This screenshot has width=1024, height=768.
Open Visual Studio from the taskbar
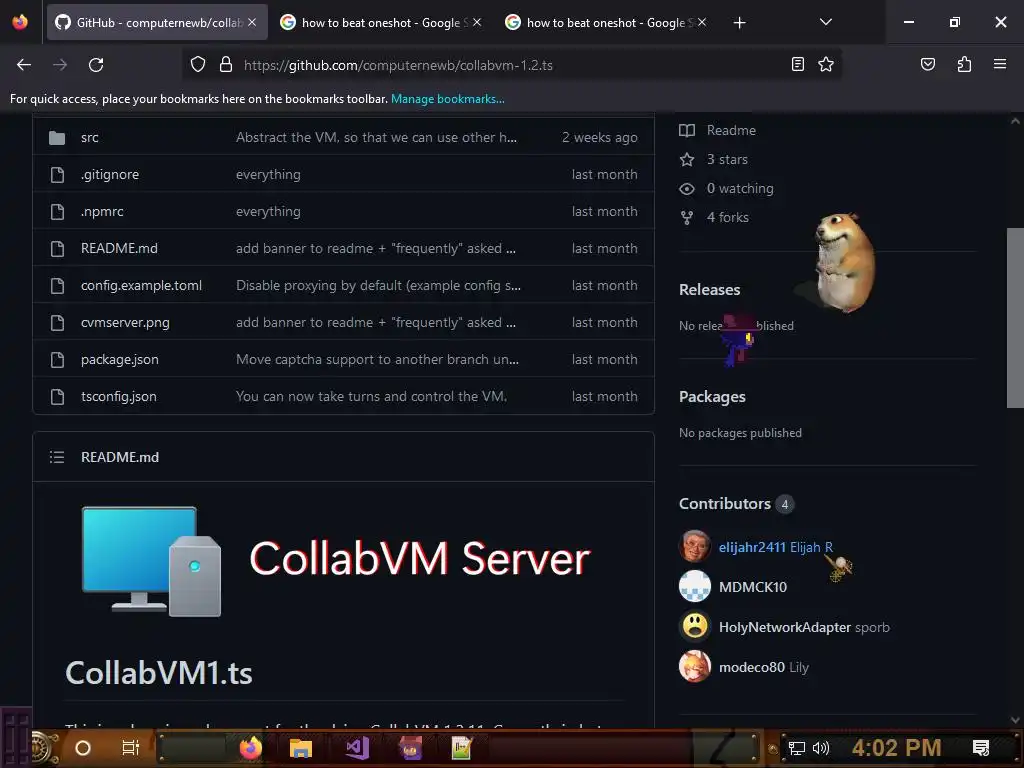[358, 748]
